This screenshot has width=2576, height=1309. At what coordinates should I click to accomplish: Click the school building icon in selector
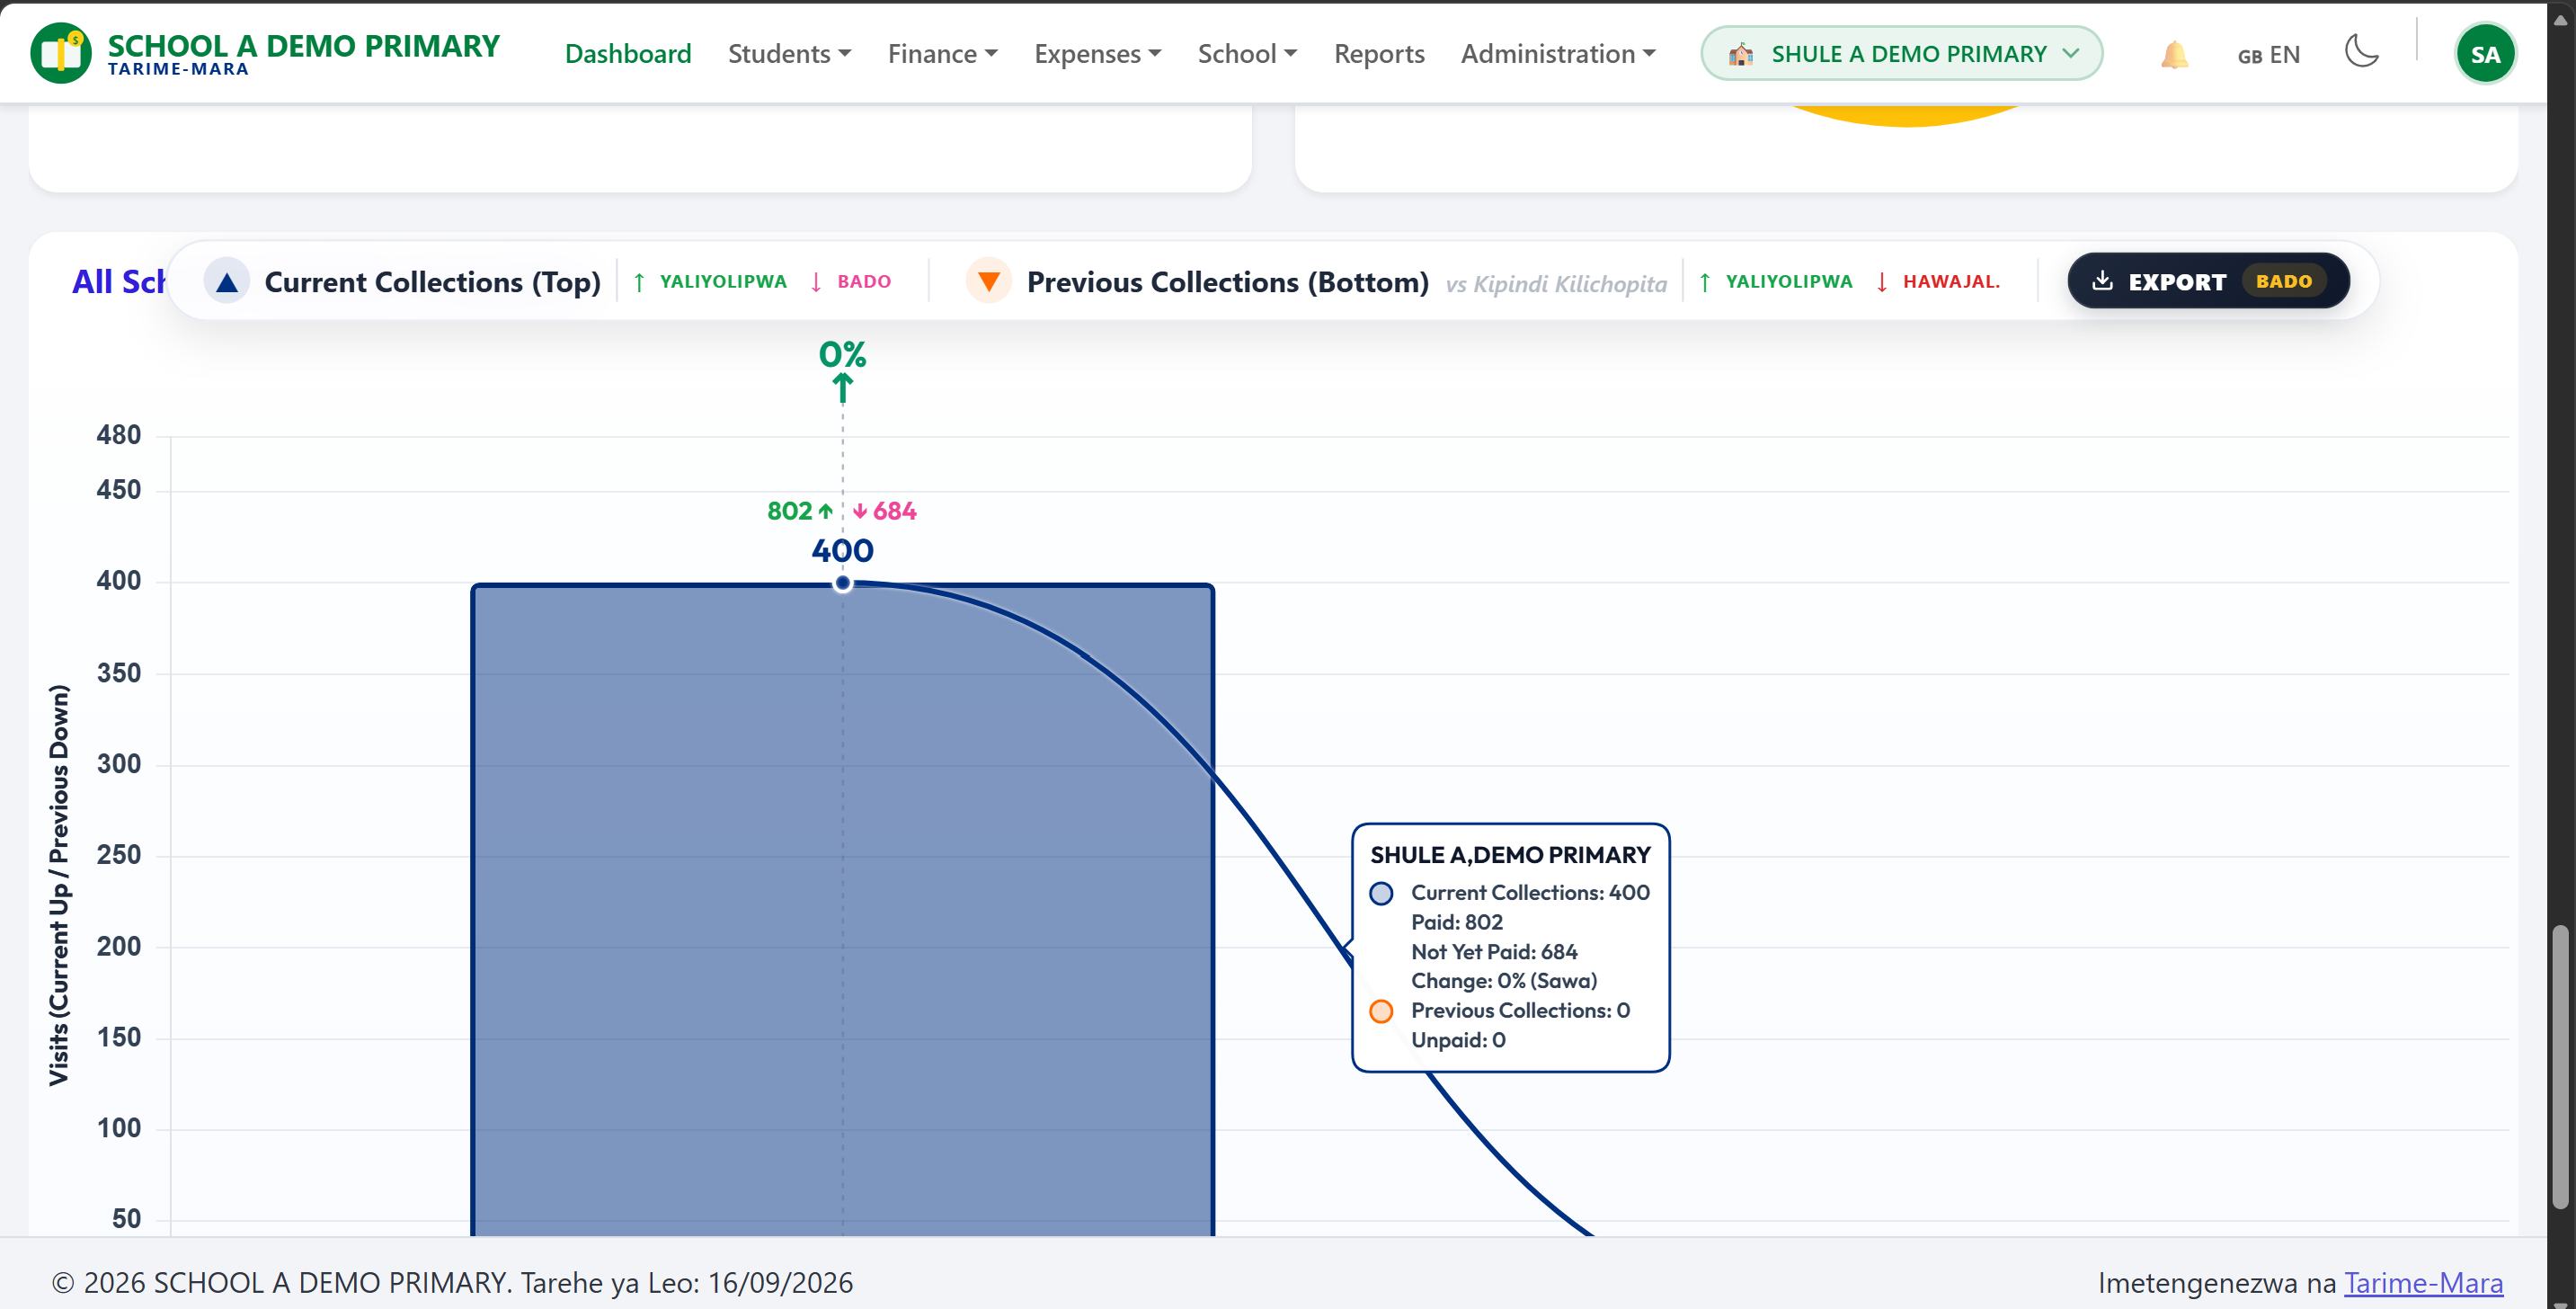(x=1741, y=54)
